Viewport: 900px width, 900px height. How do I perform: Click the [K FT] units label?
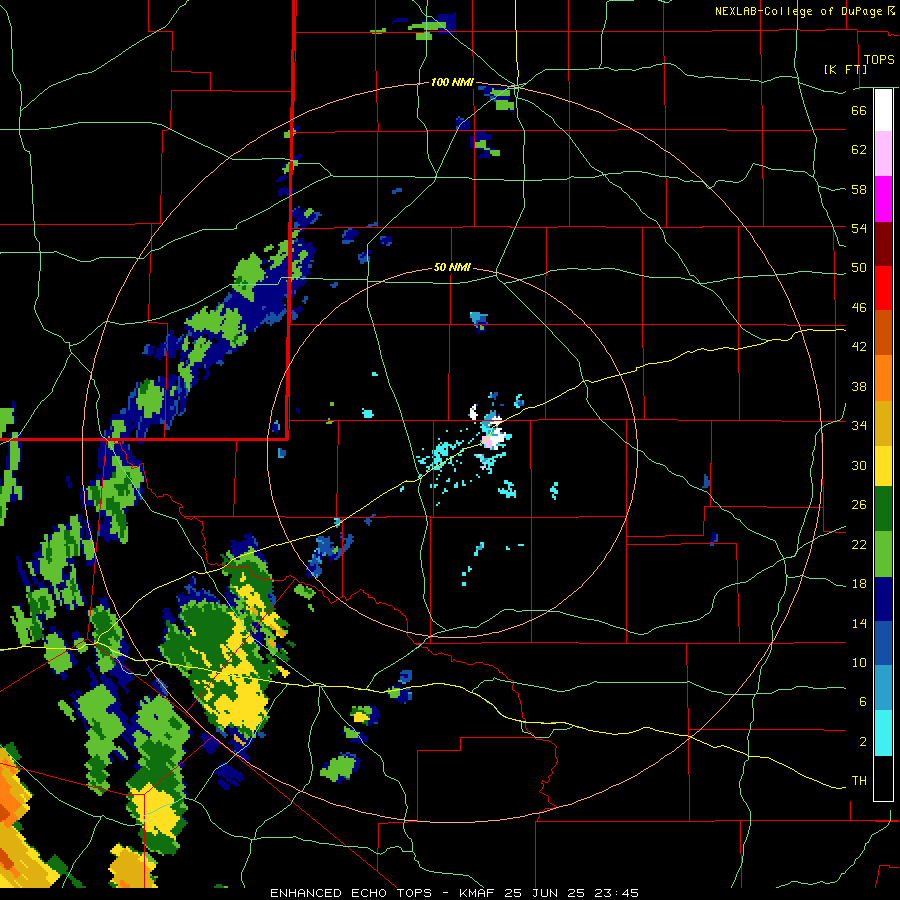coord(845,69)
